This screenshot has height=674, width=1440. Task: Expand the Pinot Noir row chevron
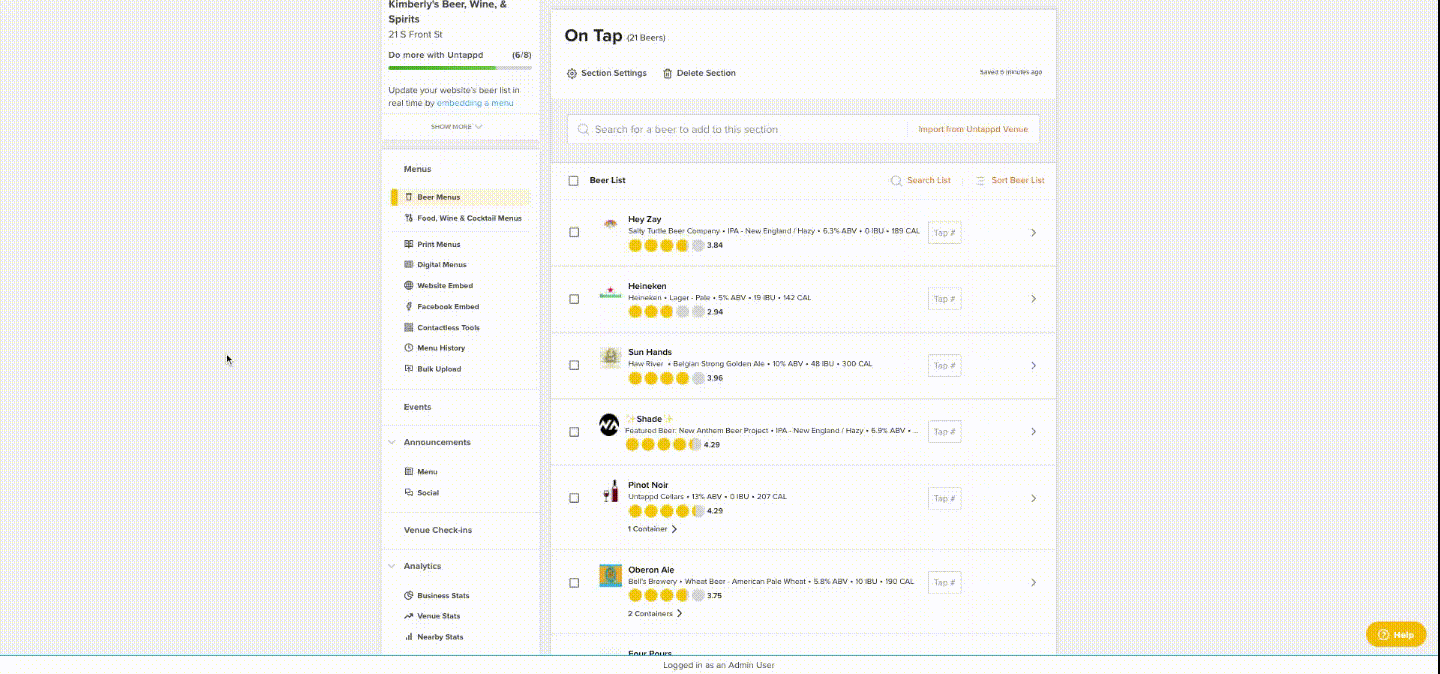point(1034,498)
